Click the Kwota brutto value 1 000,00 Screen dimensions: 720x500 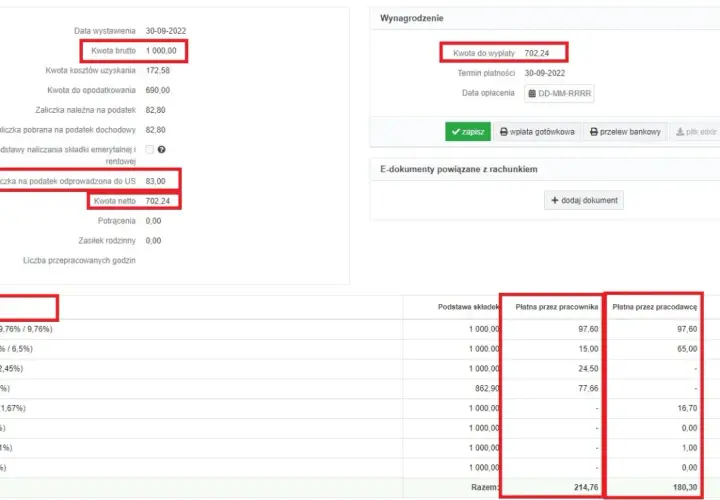[x=161, y=51]
